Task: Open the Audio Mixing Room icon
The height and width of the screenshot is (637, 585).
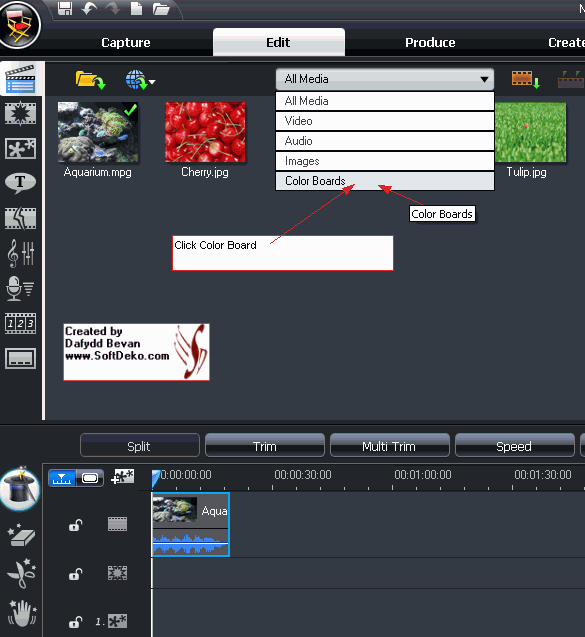Action: pyautogui.click(x=20, y=254)
